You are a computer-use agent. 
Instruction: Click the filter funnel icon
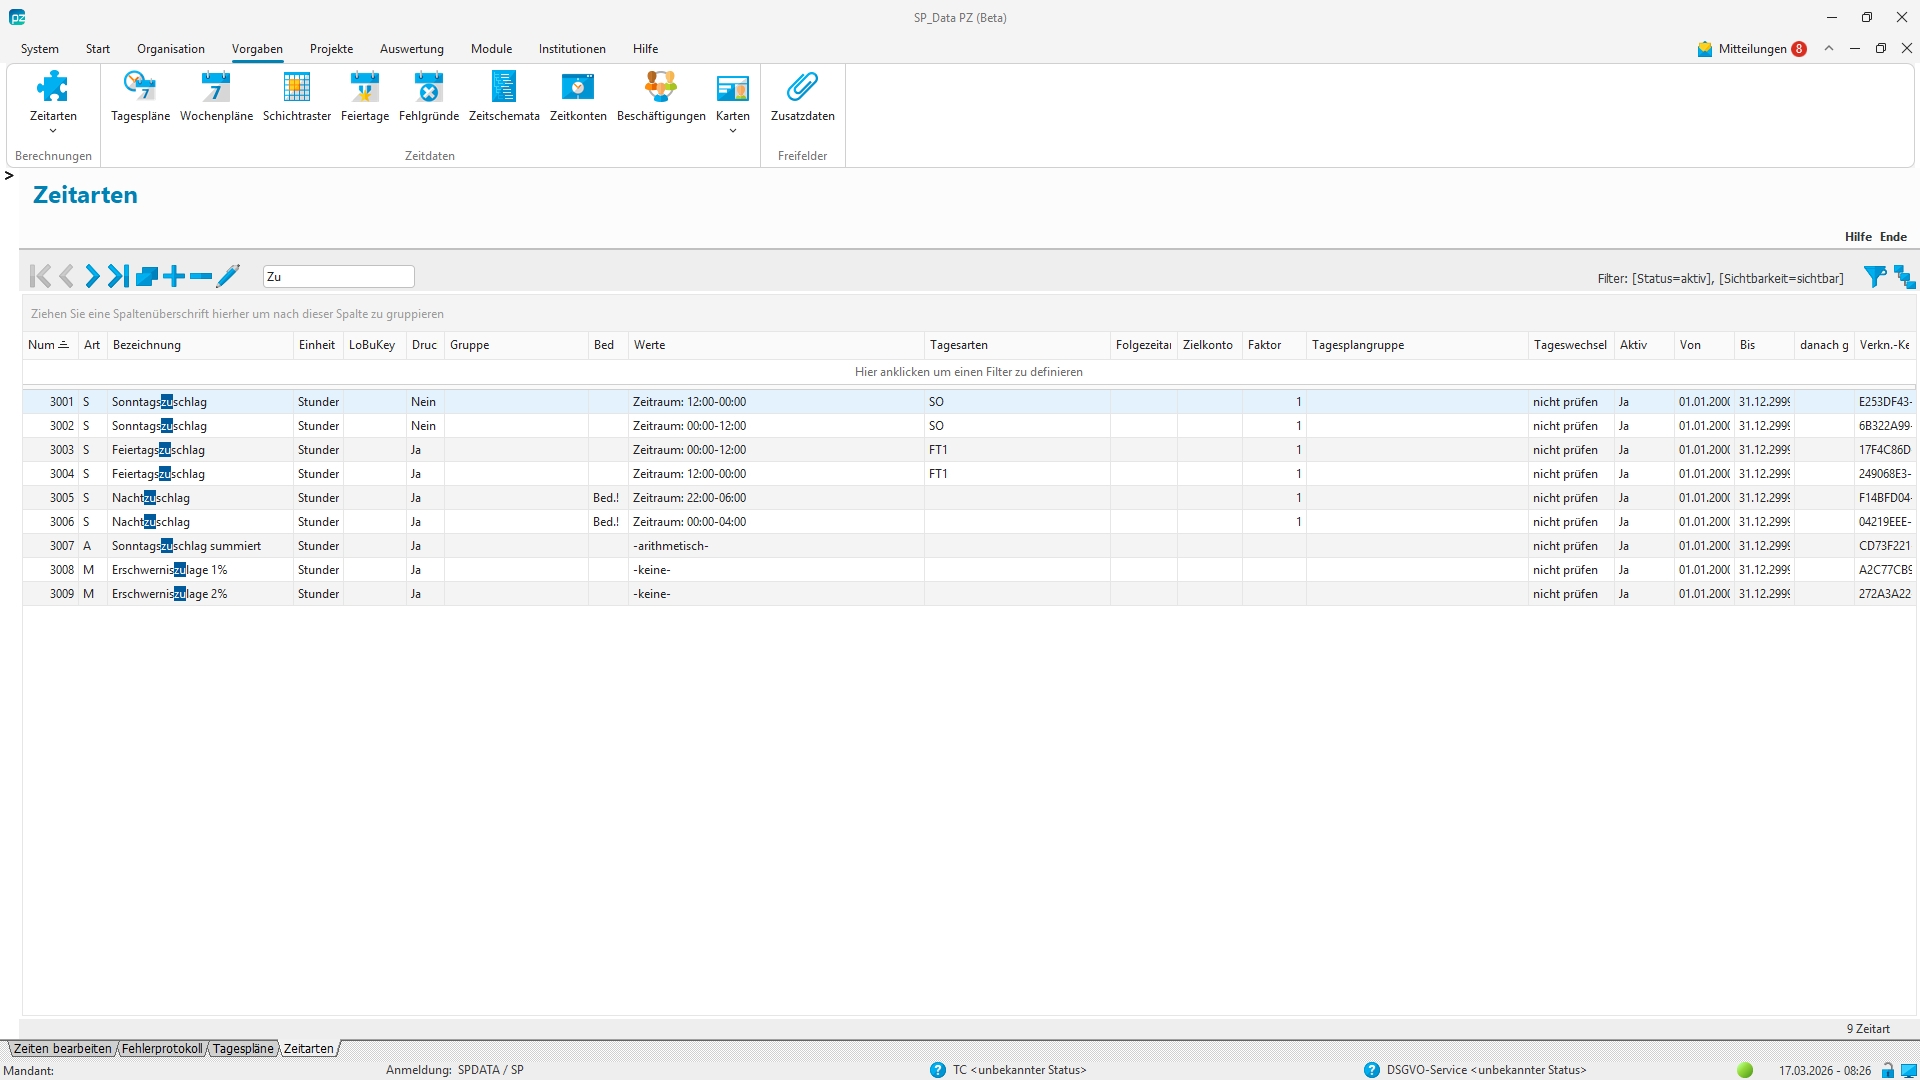click(1874, 277)
